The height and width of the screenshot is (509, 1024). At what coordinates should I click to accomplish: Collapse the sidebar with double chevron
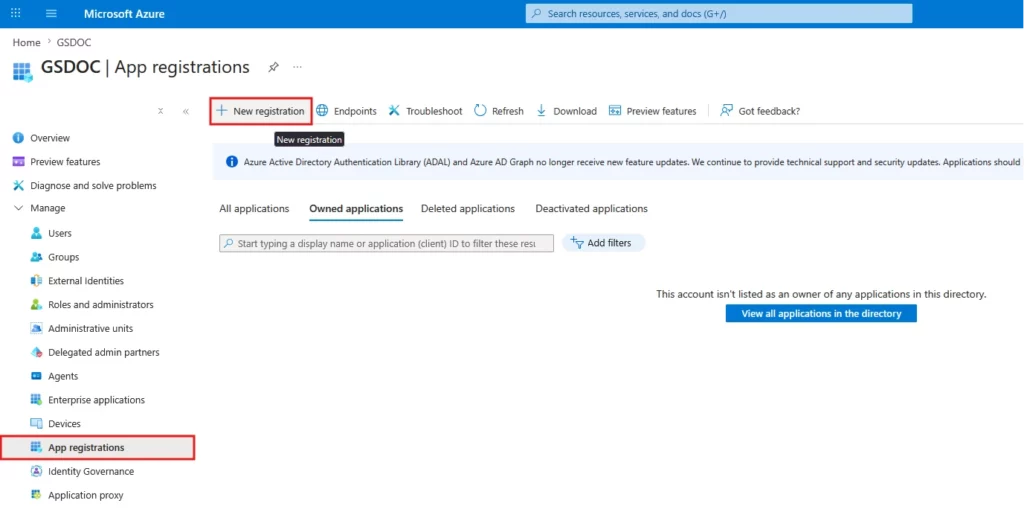[185, 111]
